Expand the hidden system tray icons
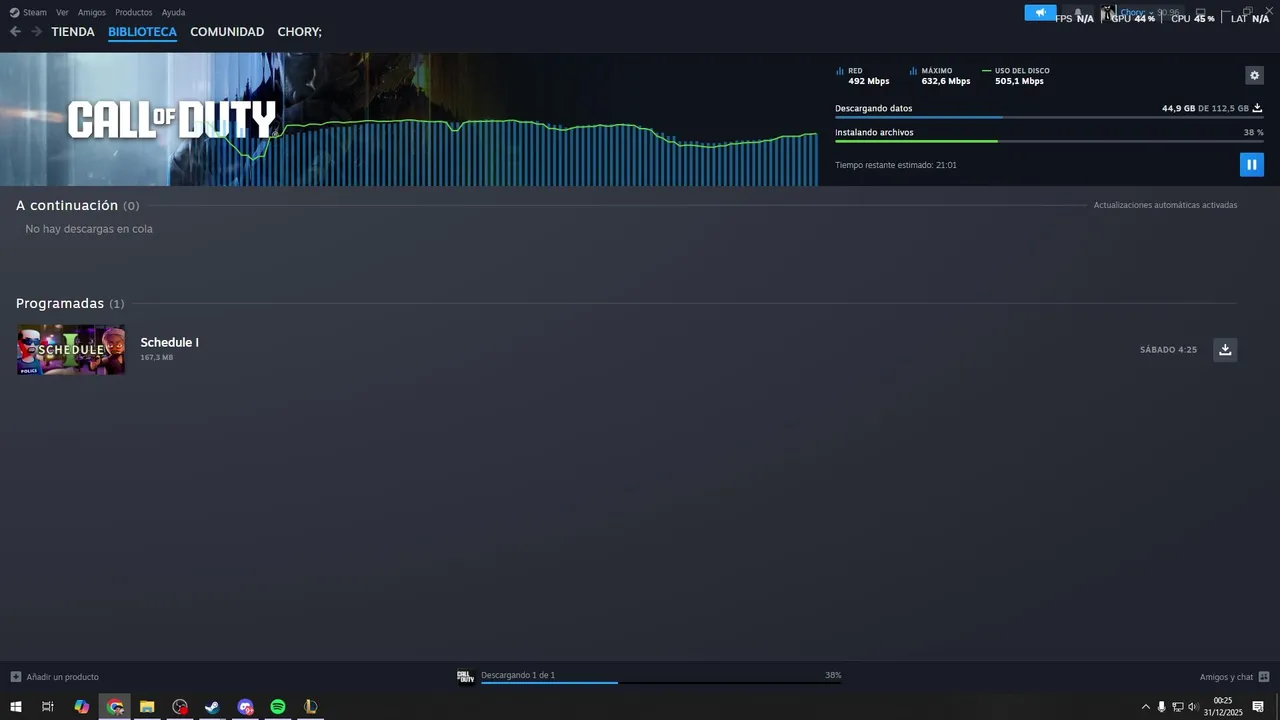 tap(1146, 707)
